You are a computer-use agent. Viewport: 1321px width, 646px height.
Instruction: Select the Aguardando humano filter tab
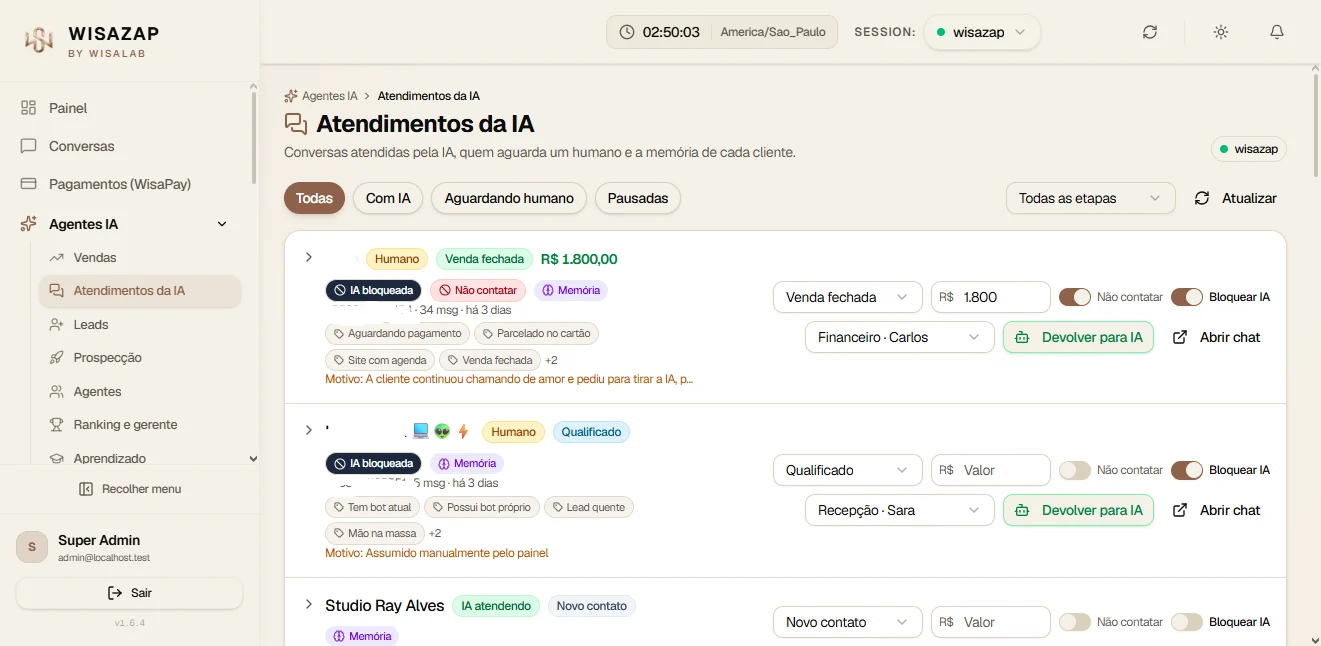(x=509, y=198)
